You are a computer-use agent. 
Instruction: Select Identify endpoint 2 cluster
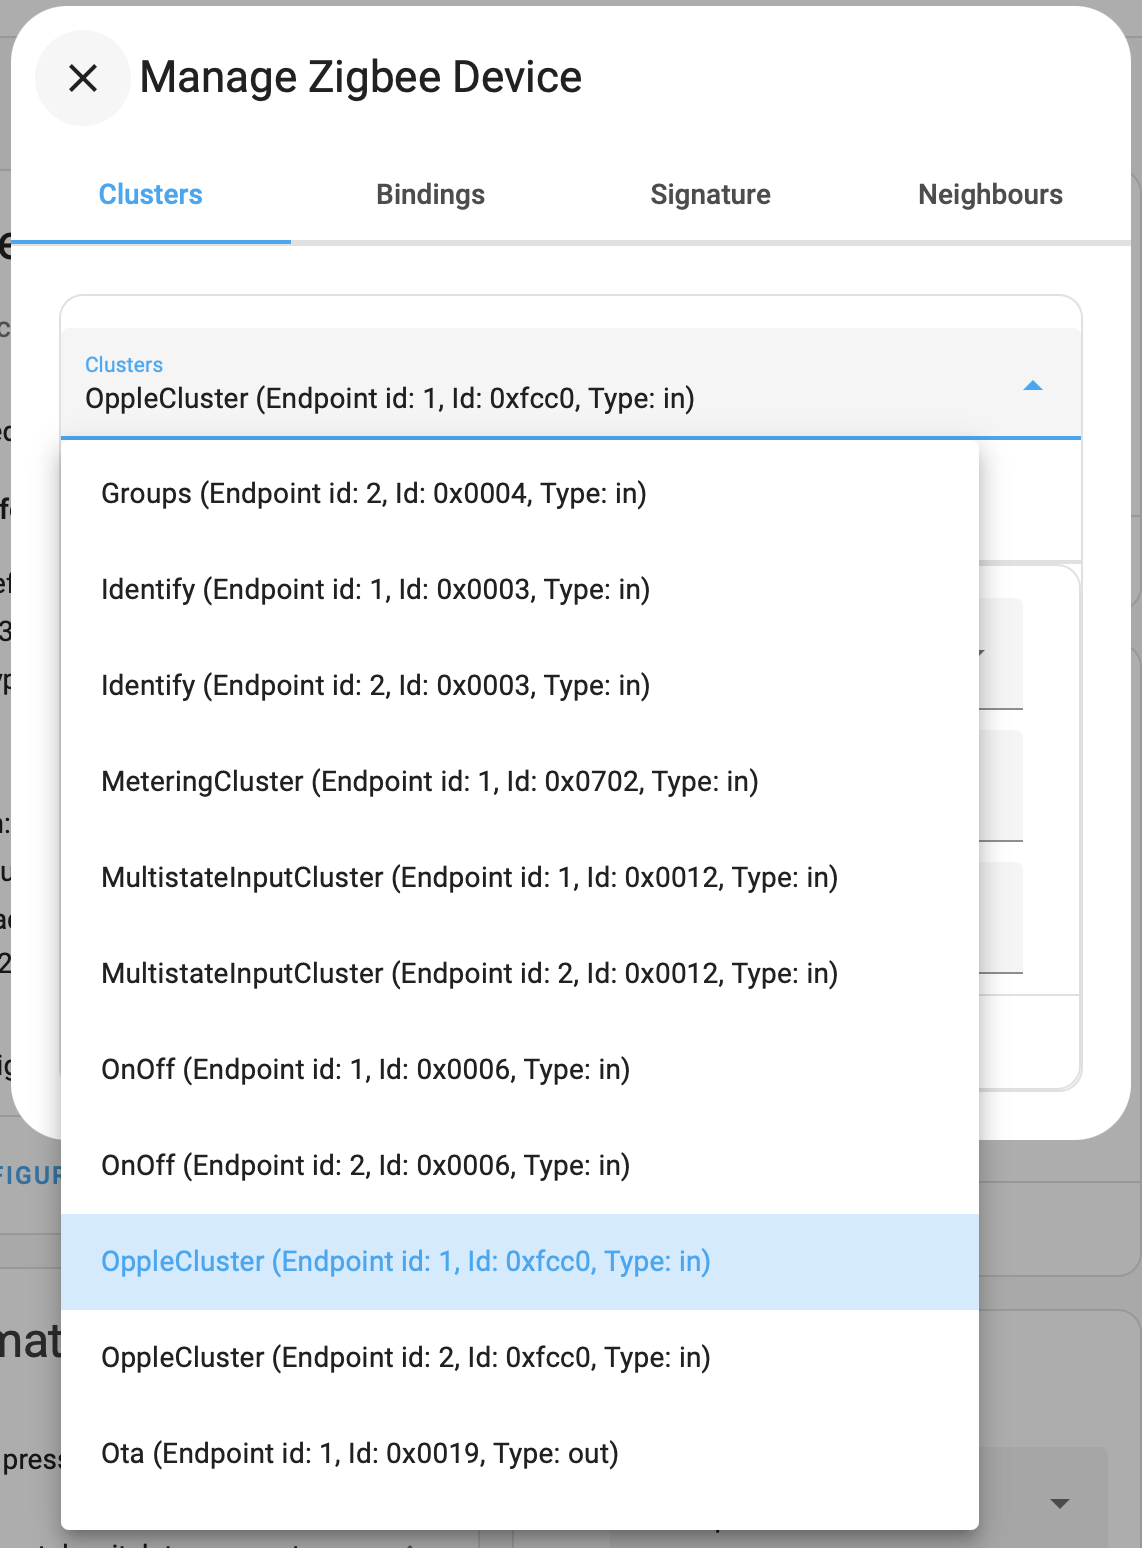(x=520, y=686)
